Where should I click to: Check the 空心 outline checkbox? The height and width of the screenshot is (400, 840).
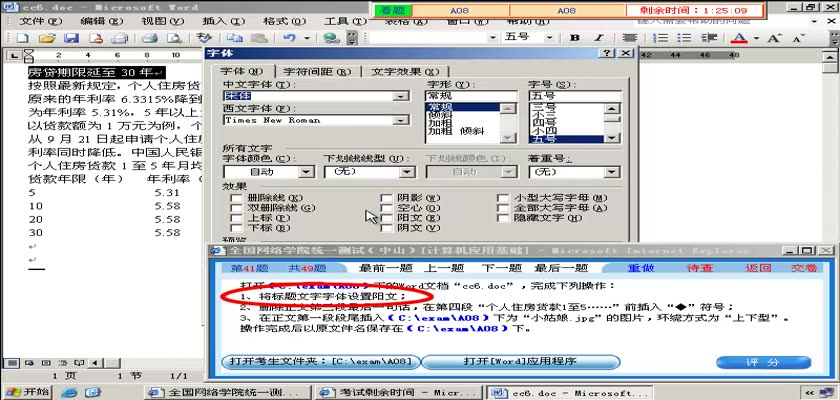click(x=386, y=208)
